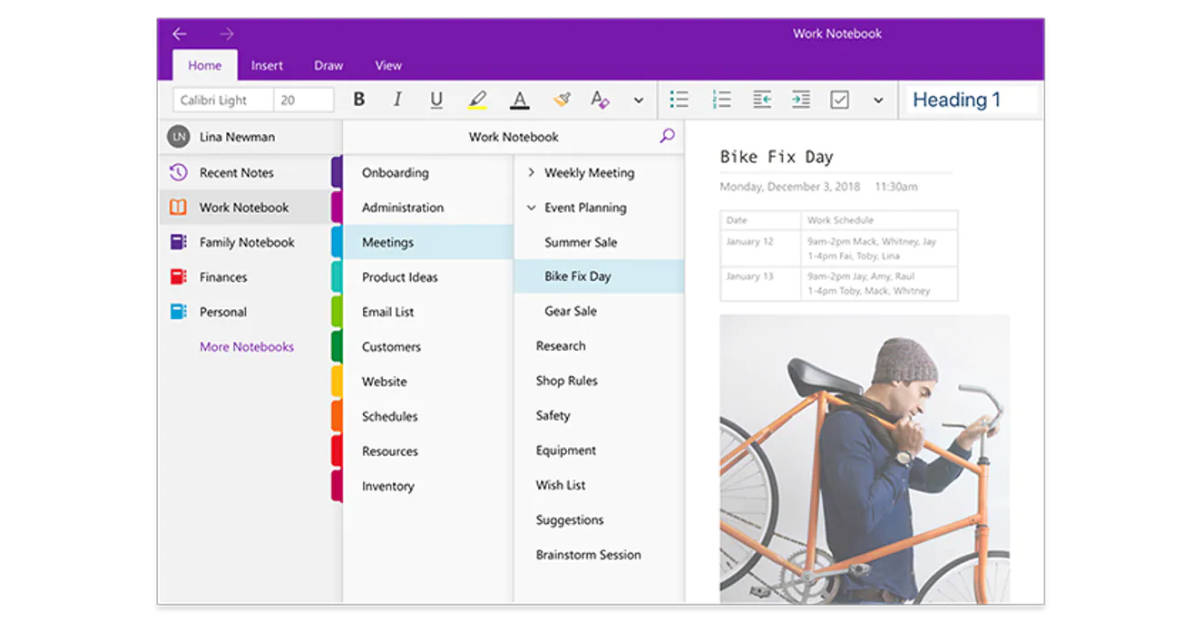Toggle underline formatting

436,99
